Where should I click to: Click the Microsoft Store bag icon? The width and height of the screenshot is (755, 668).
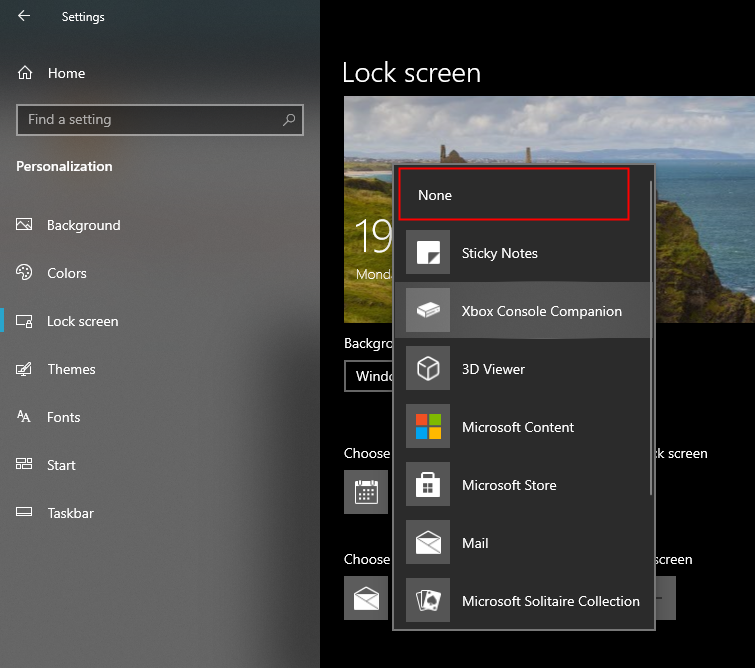[x=428, y=485]
